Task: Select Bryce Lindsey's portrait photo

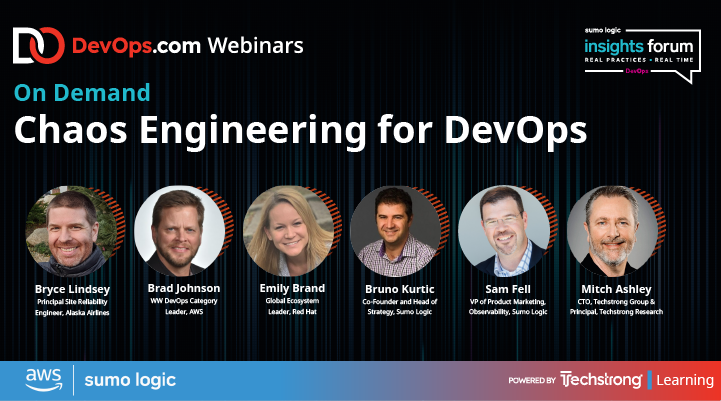Action: pos(71,231)
